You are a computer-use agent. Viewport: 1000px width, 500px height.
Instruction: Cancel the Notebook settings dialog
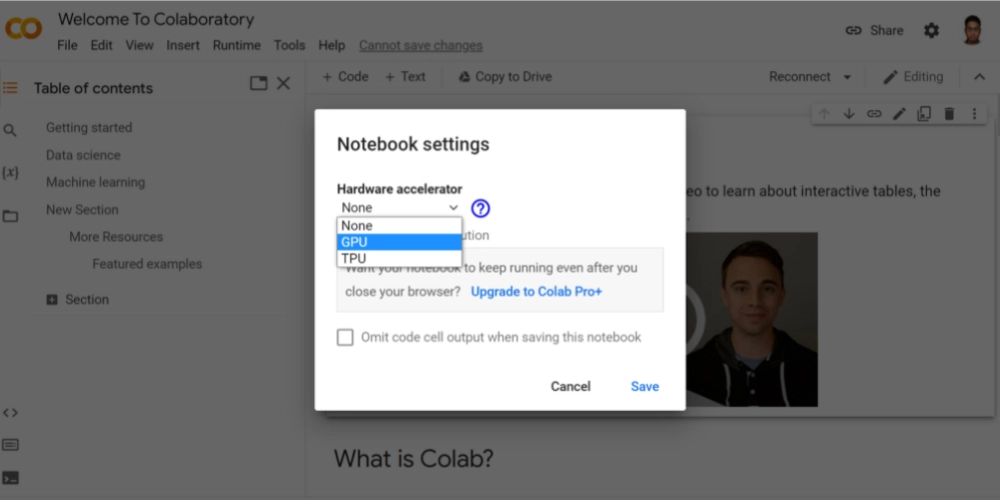click(570, 386)
